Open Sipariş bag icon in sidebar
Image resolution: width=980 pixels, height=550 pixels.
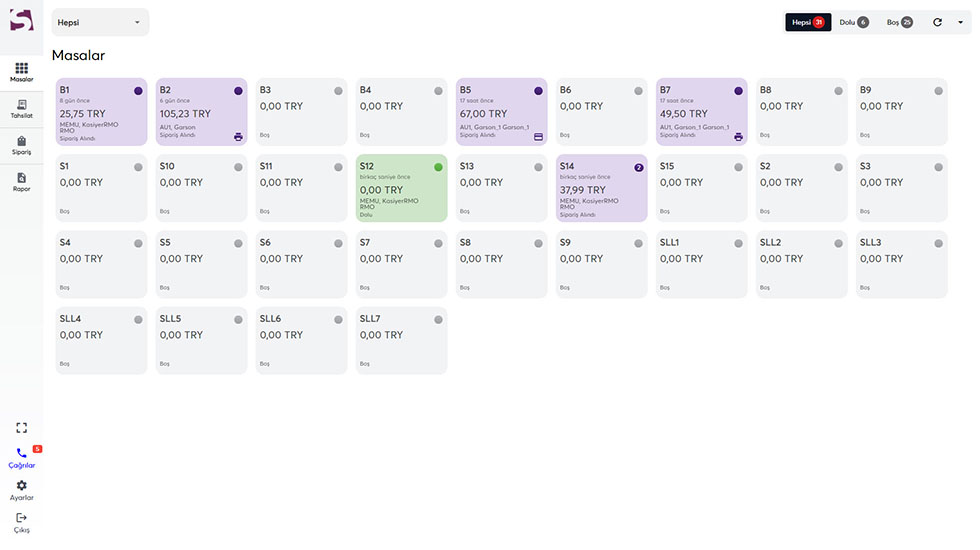(21, 141)
